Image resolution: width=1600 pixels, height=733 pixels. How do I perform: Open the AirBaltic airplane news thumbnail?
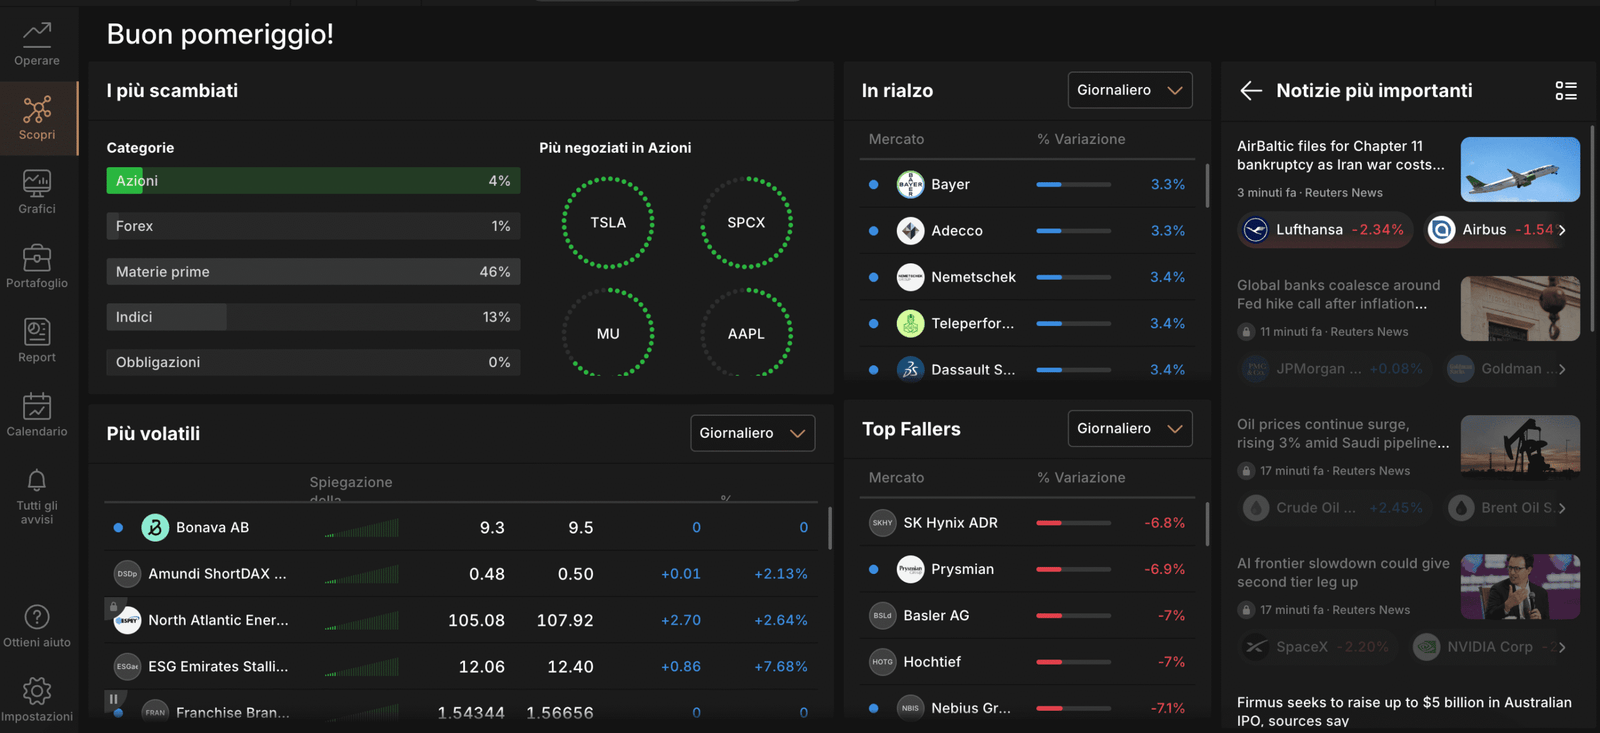pyautogui.click(x=1520, y=170)
